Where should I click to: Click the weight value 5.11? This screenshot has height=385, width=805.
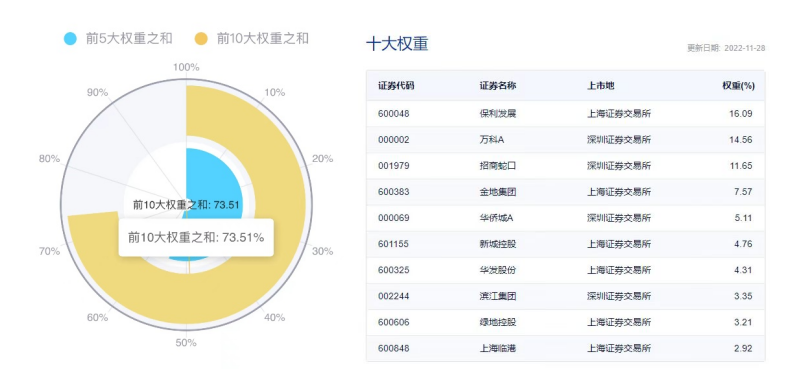coord(743,218)
